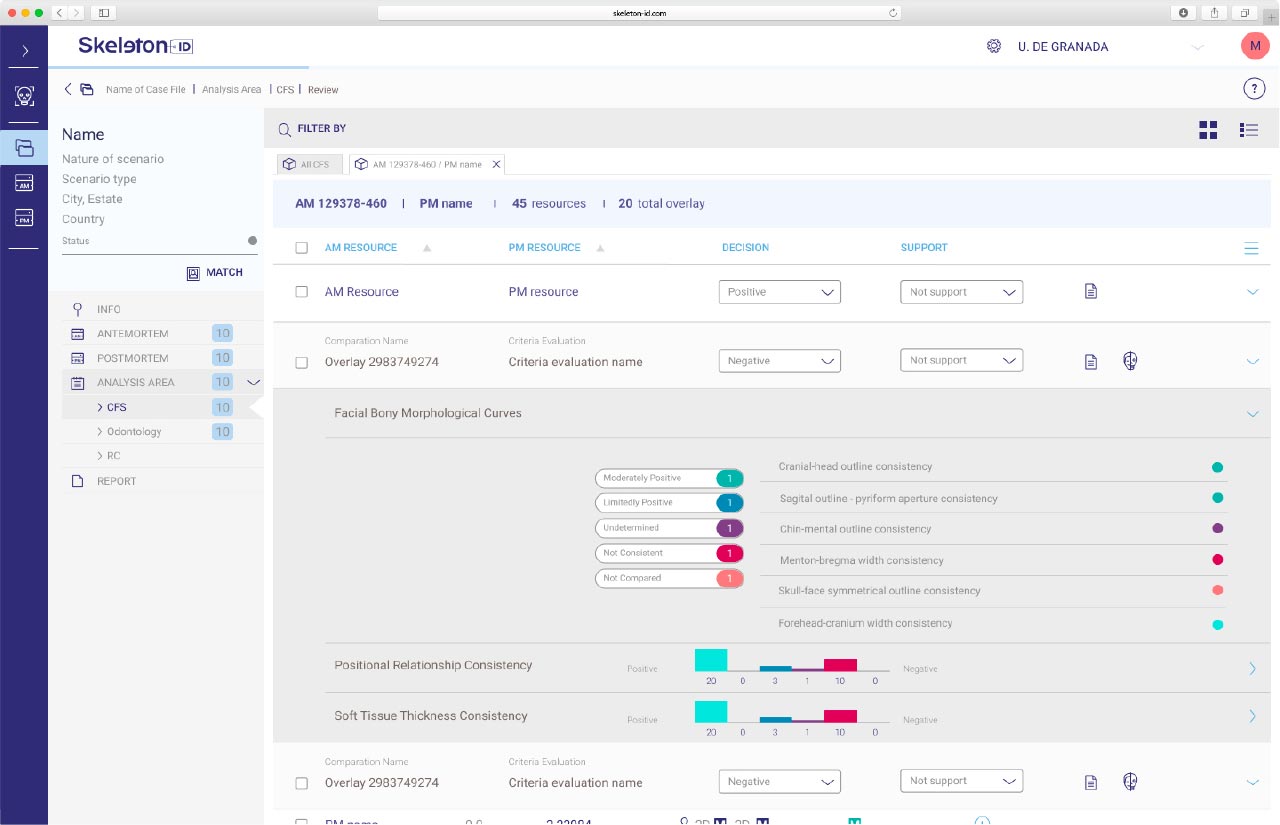Image resolution: width=1280 pixels, height=825 pixels.
Task: Open the PM card icon in sidebar
Action: pyautogui.click(x=24, y=217)
